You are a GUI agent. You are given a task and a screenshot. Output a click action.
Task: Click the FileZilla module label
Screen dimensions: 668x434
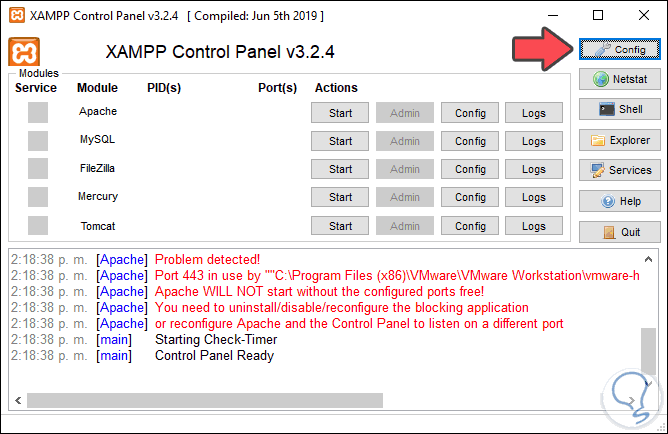click(x=98, y=168)
